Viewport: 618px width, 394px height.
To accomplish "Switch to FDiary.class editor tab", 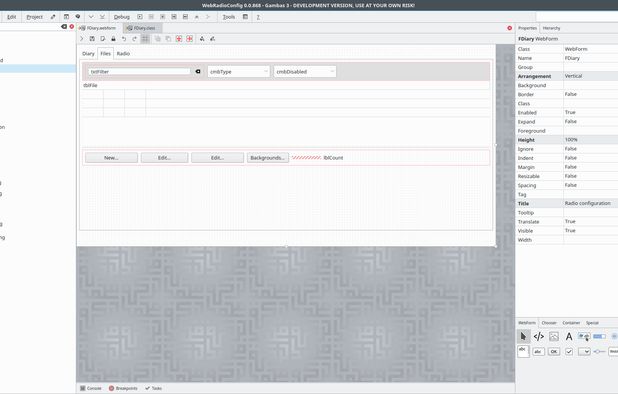I will click(142, 28).
